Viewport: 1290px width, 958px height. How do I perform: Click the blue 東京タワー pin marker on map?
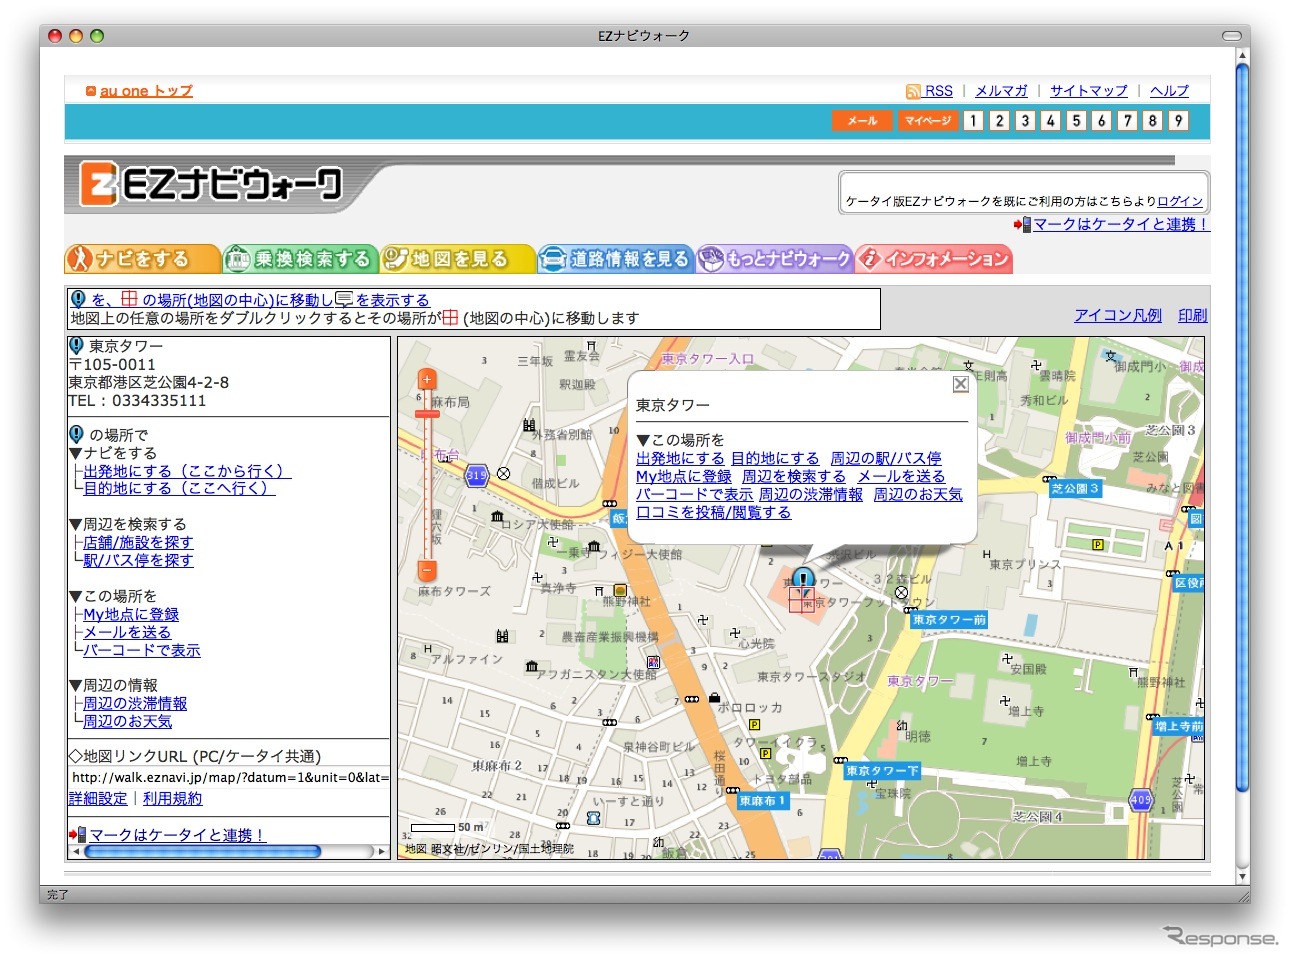pyautogui.click(x=803, y=578)
